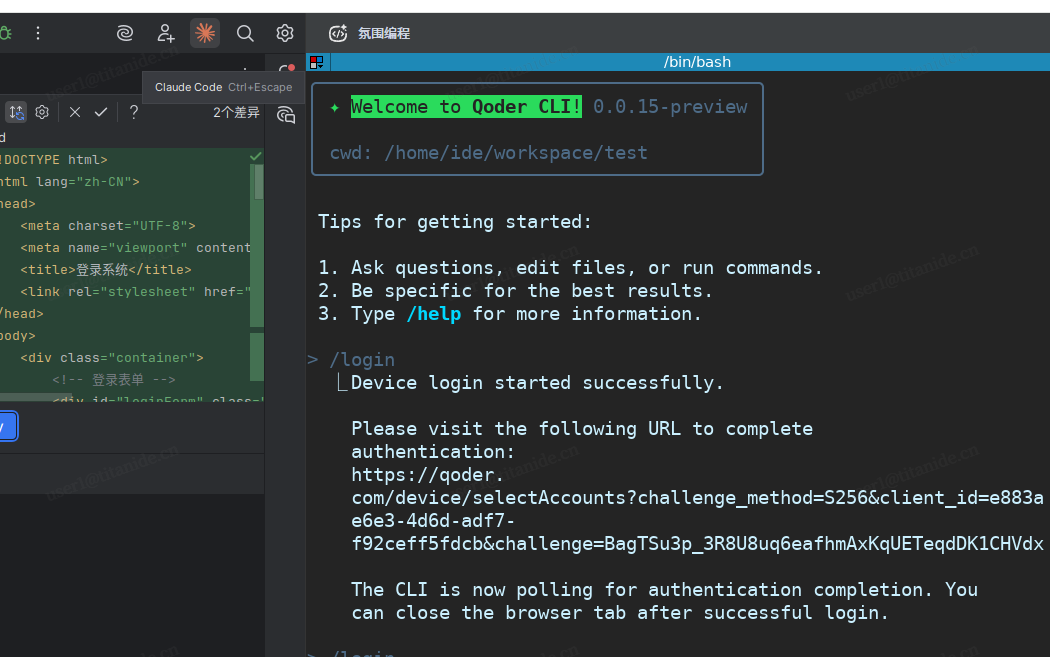This screenshot has height=657, width=1050.
Task: Accept changes with the checkmark icon
Action: coord(101,112)
